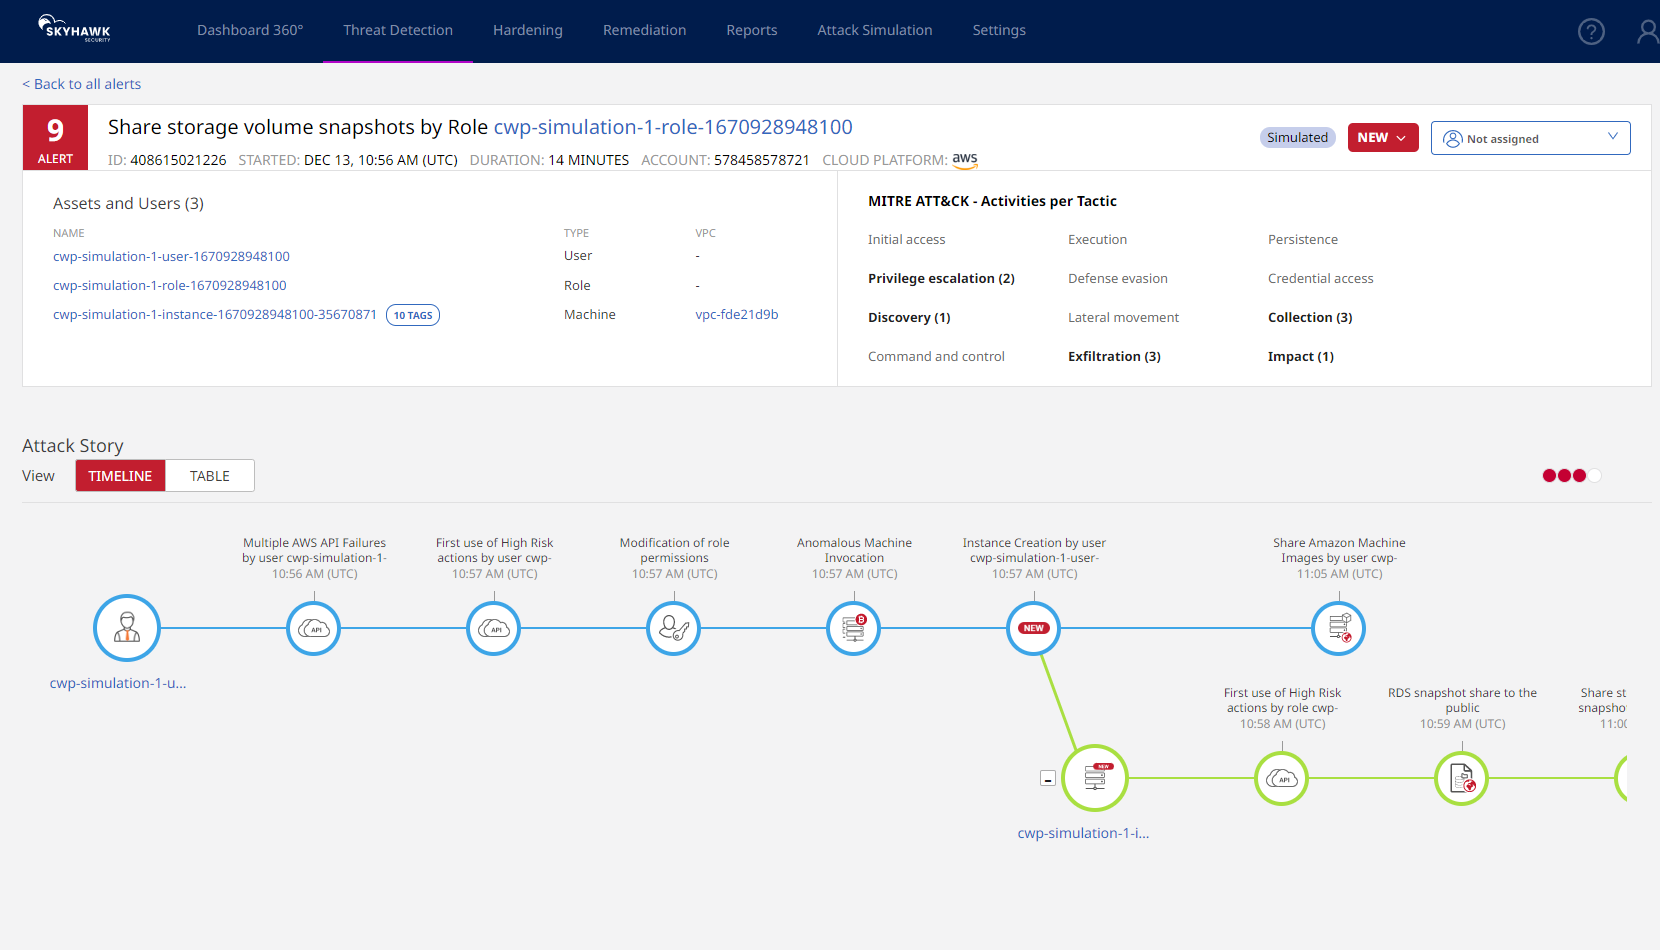1660x950 pixels.
Task: Click the help question mark icon
Action: [1591, 31]
